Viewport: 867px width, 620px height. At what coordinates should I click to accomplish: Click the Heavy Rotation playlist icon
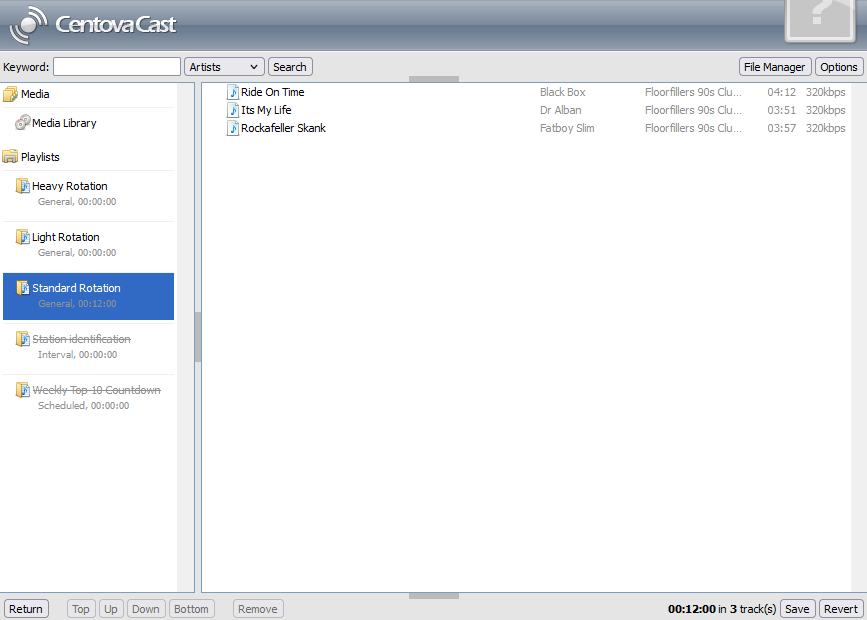[23, 186]
